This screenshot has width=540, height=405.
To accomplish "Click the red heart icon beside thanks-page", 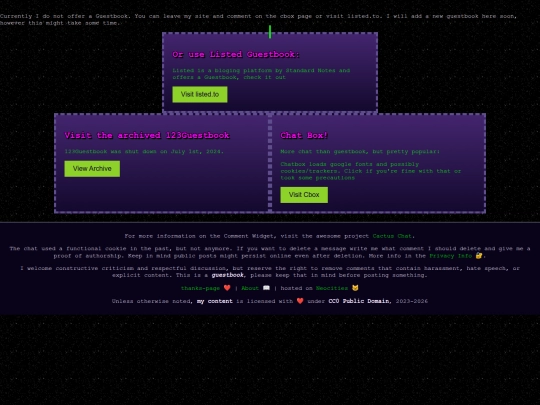I will (x=227, y=288).
